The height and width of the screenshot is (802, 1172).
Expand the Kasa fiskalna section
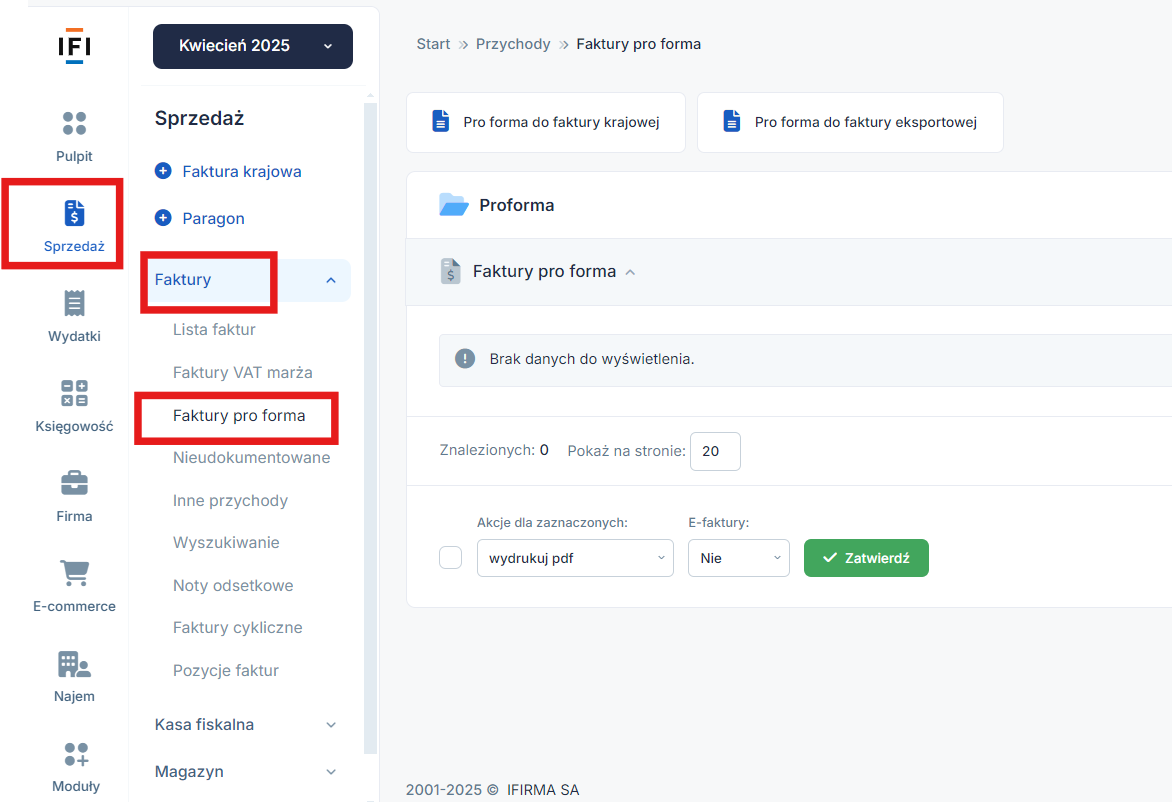click(x=246, y=724)
